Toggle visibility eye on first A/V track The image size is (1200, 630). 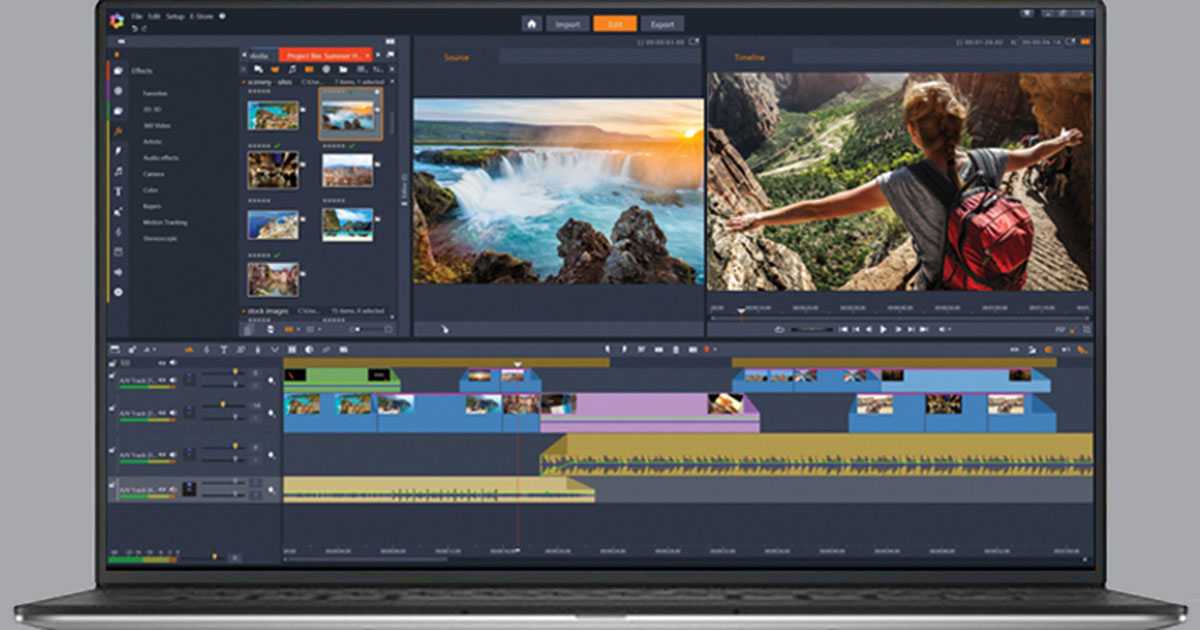tap(161, 380)
